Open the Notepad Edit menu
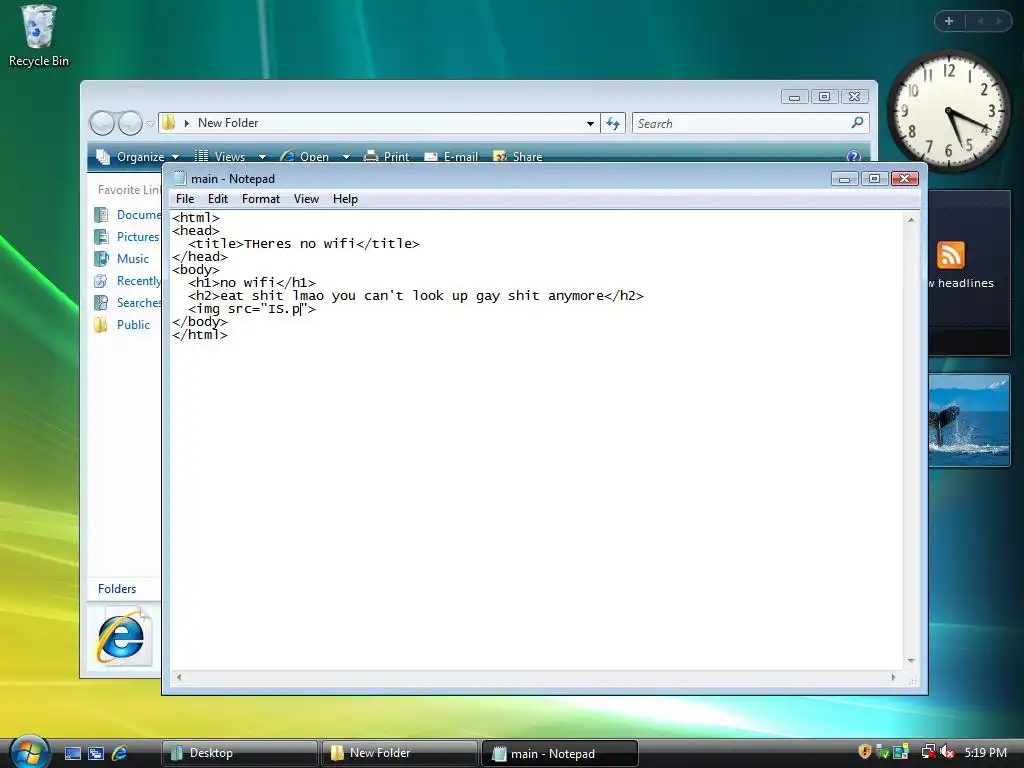This screenshot has height=768, width=1024. point(217,199)
